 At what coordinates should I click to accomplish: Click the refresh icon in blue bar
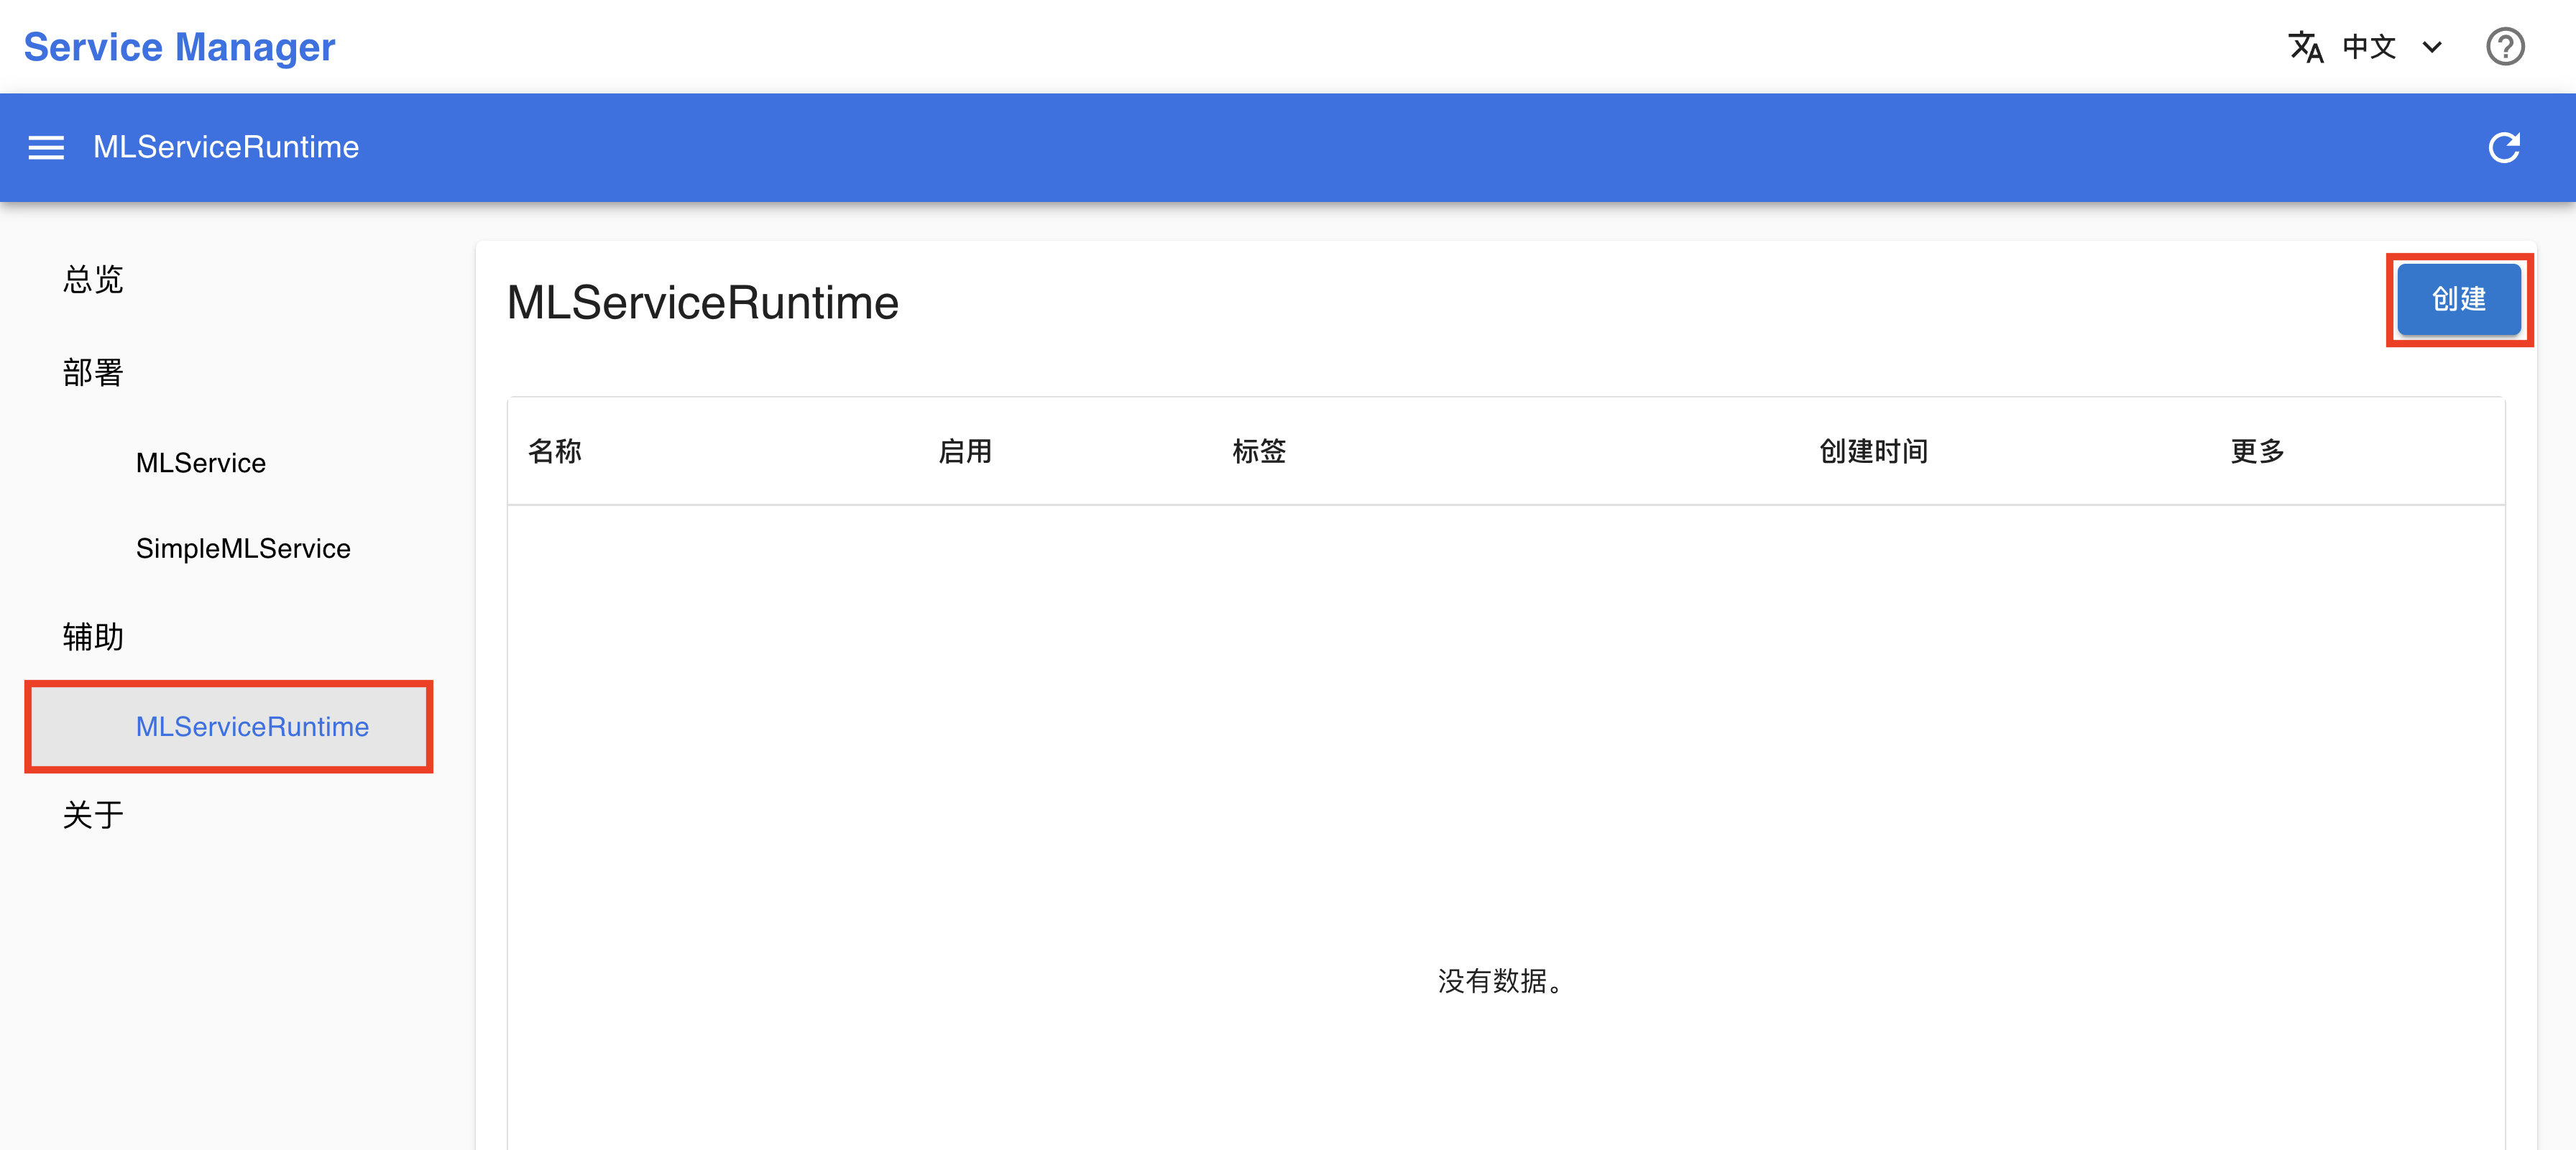point(2503,148)
